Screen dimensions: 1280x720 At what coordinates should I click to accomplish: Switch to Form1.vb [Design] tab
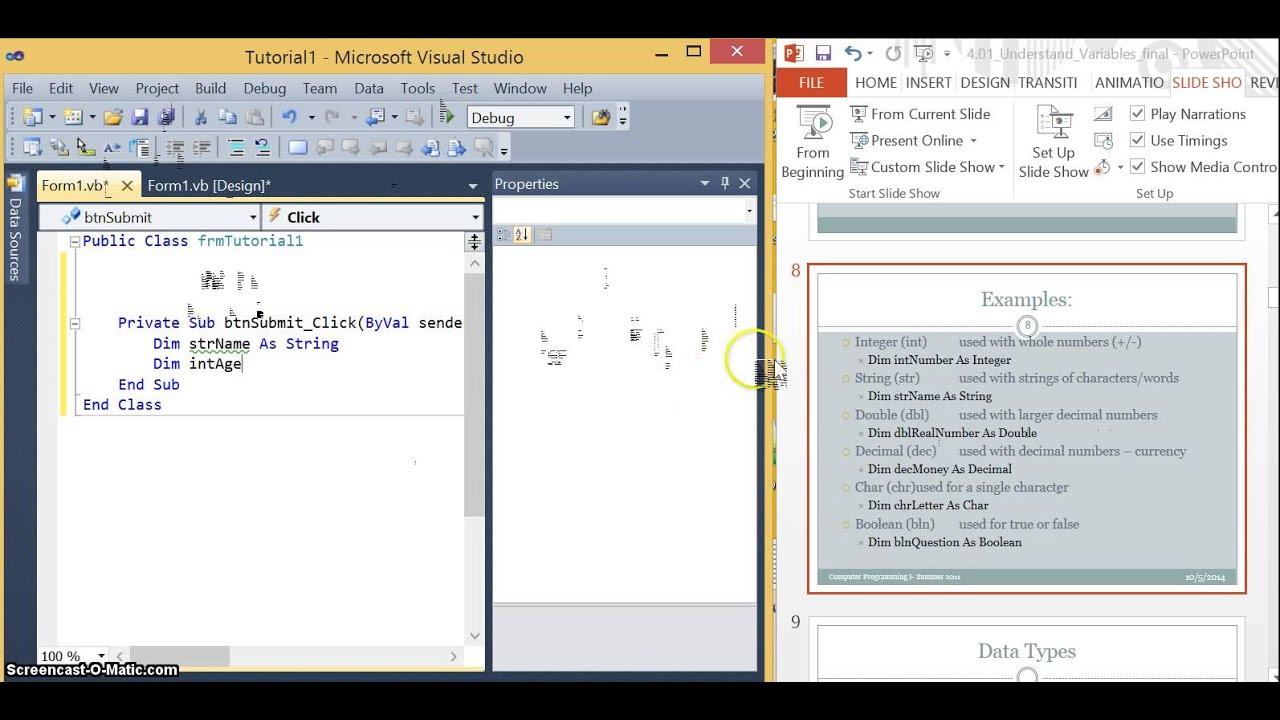point(209,185)
